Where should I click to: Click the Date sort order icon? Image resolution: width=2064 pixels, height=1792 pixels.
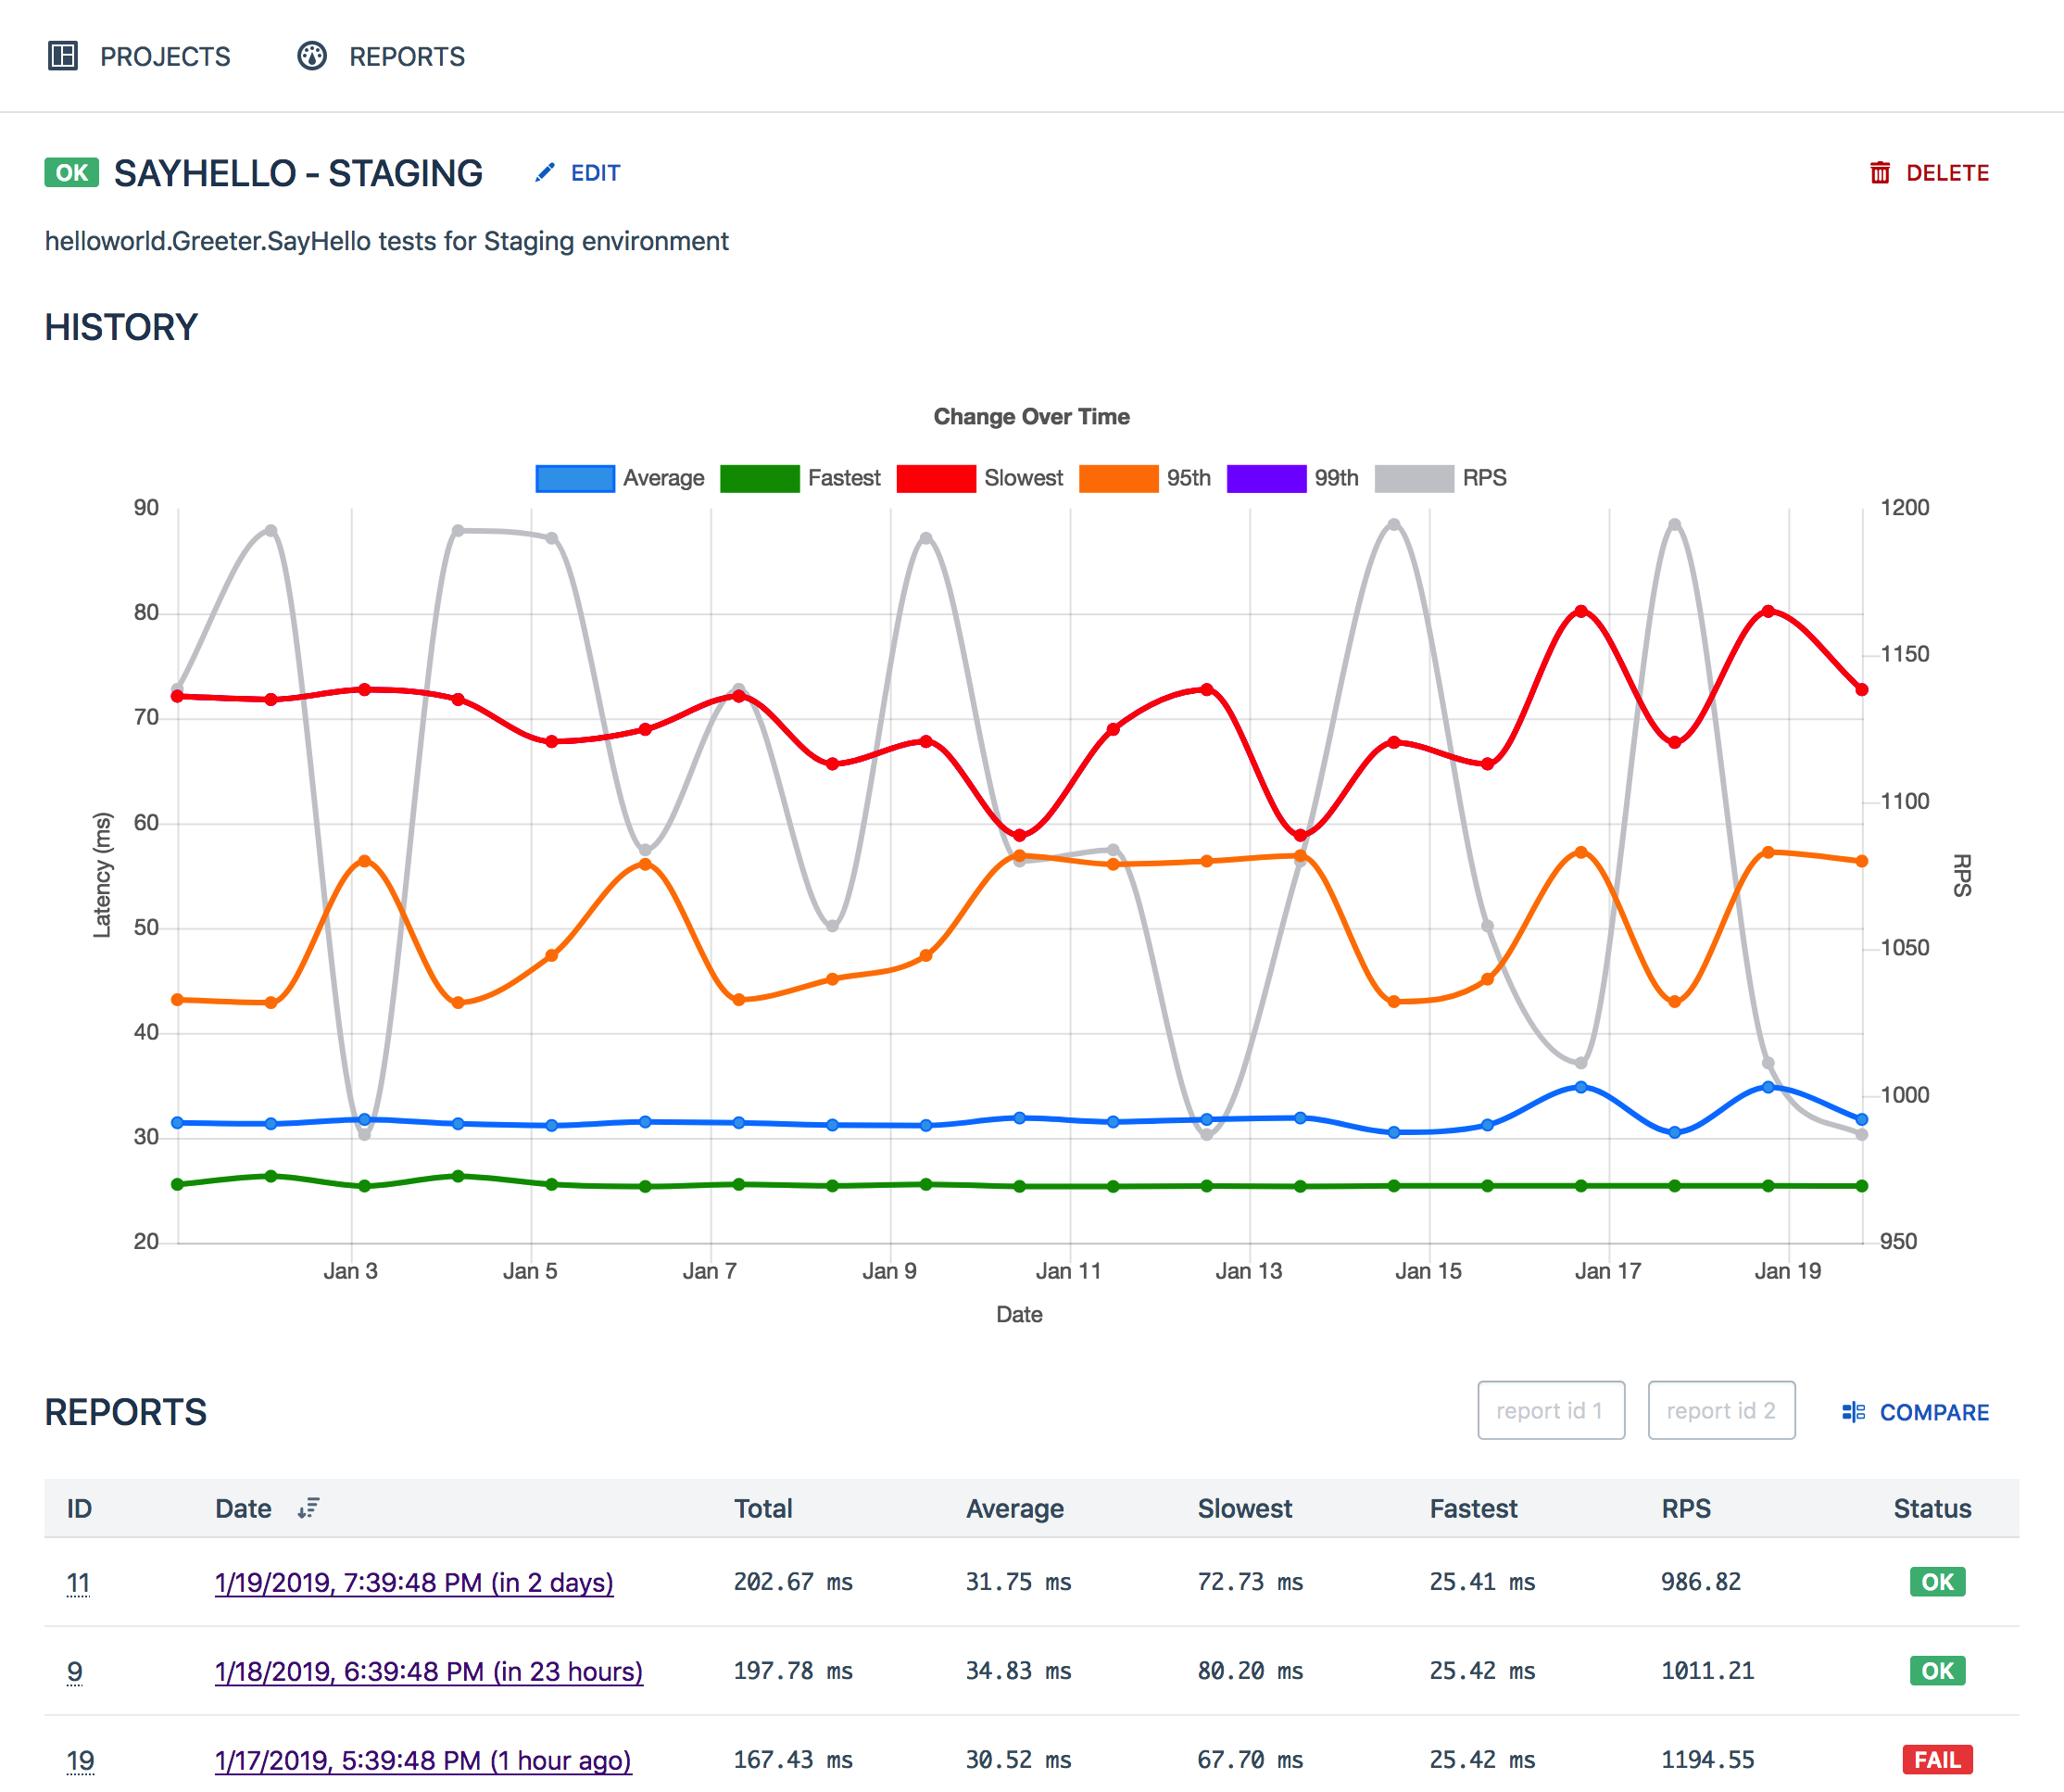pos(308,1508)
